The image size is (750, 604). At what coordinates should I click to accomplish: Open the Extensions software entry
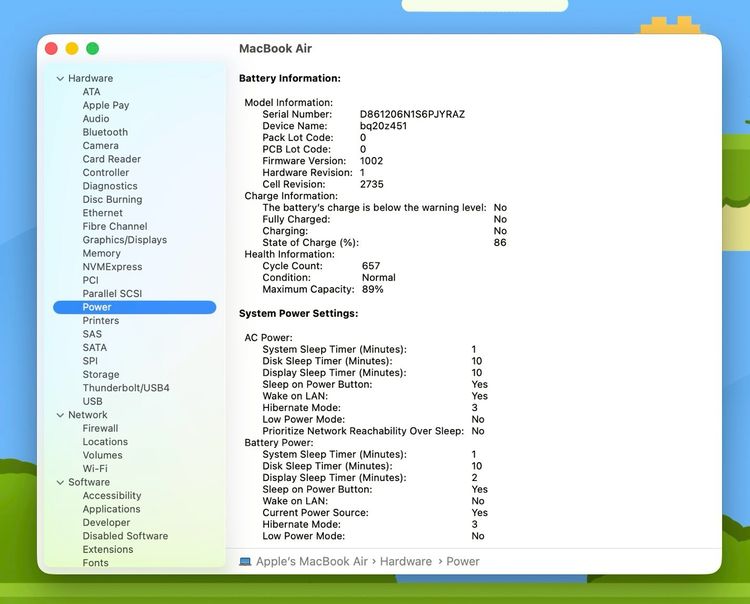coord(108,549)
